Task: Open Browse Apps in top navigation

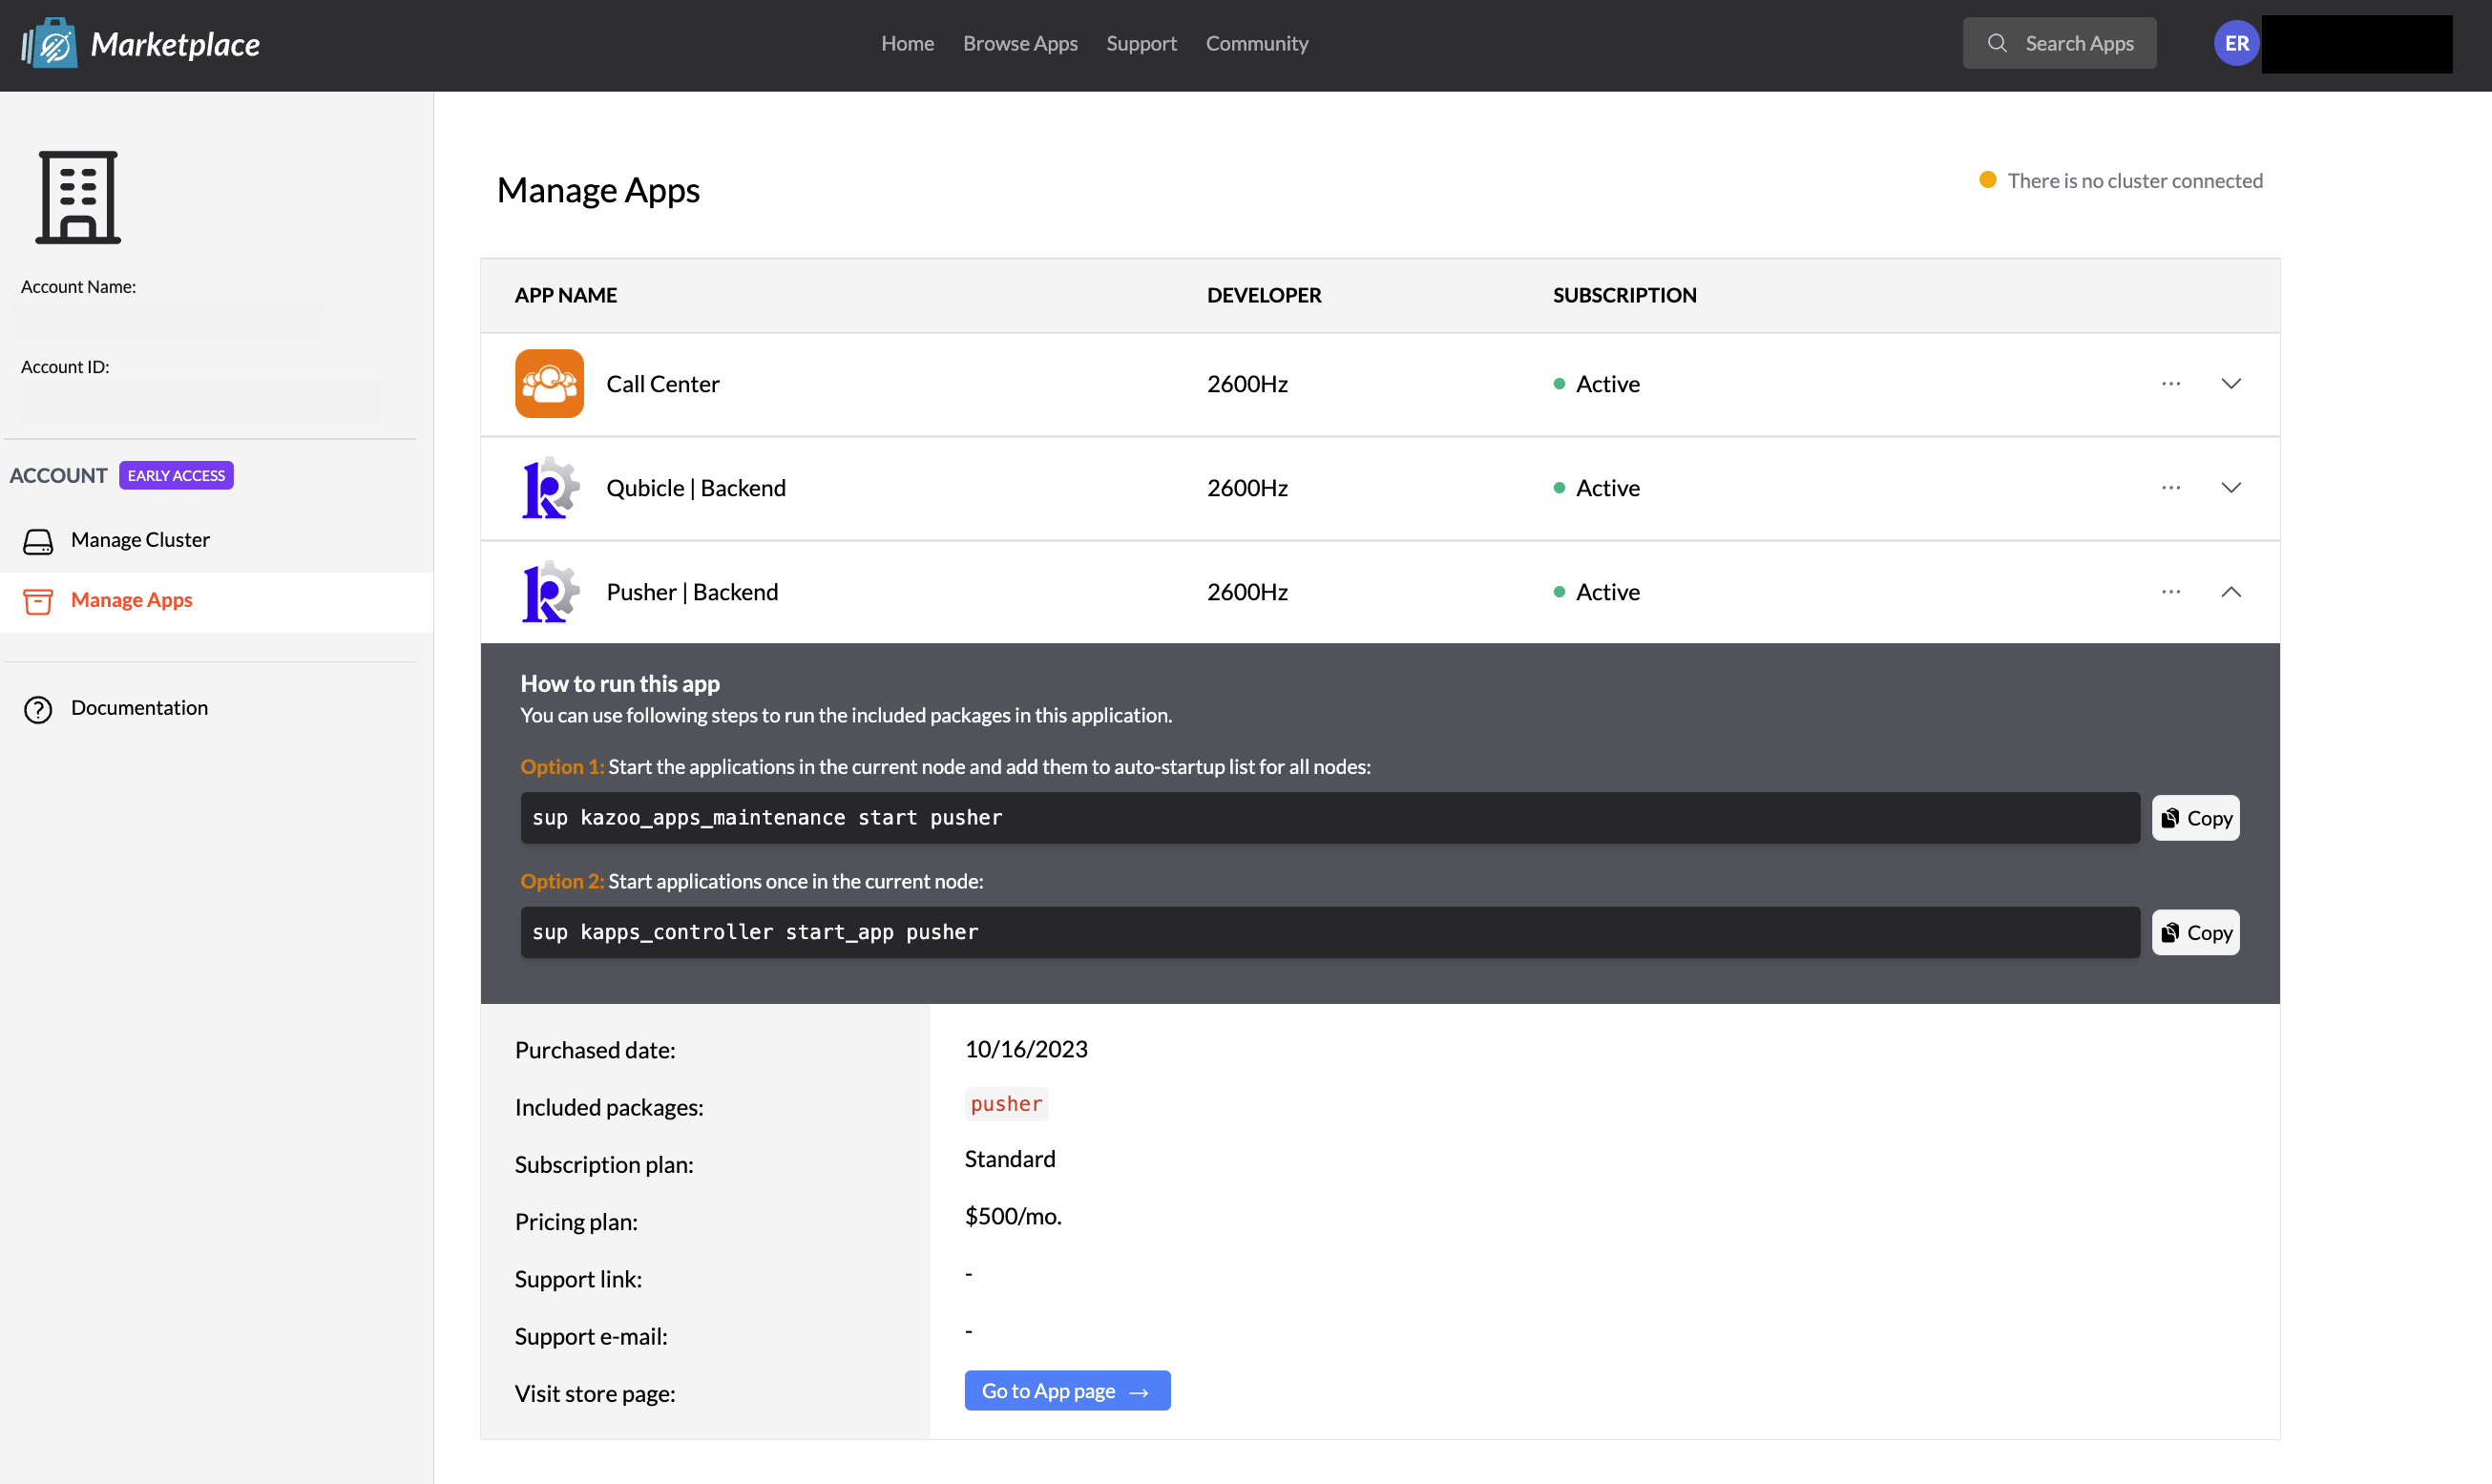Action: (x=1020, y=43)
